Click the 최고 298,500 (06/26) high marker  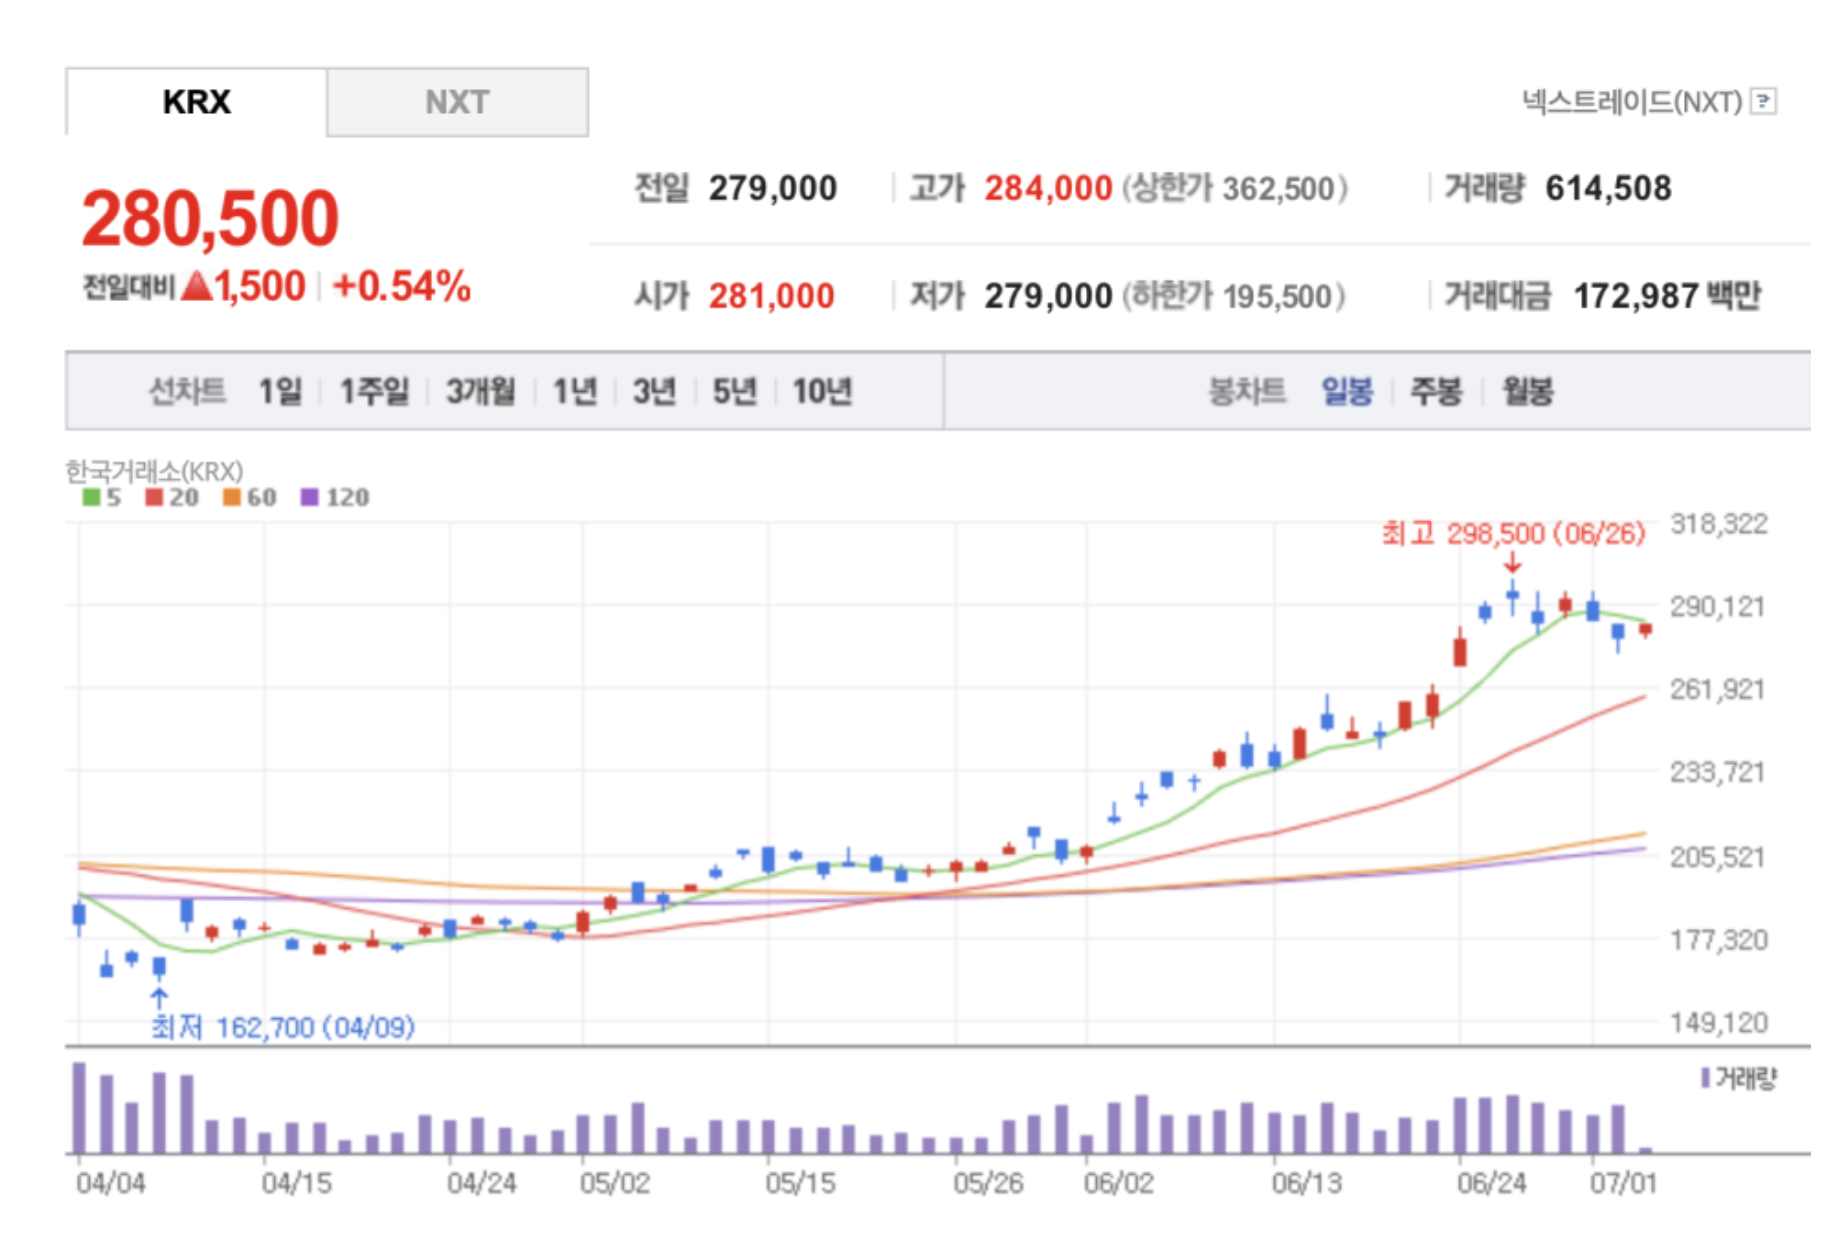pyautogui.click(x=1513, y=534)
